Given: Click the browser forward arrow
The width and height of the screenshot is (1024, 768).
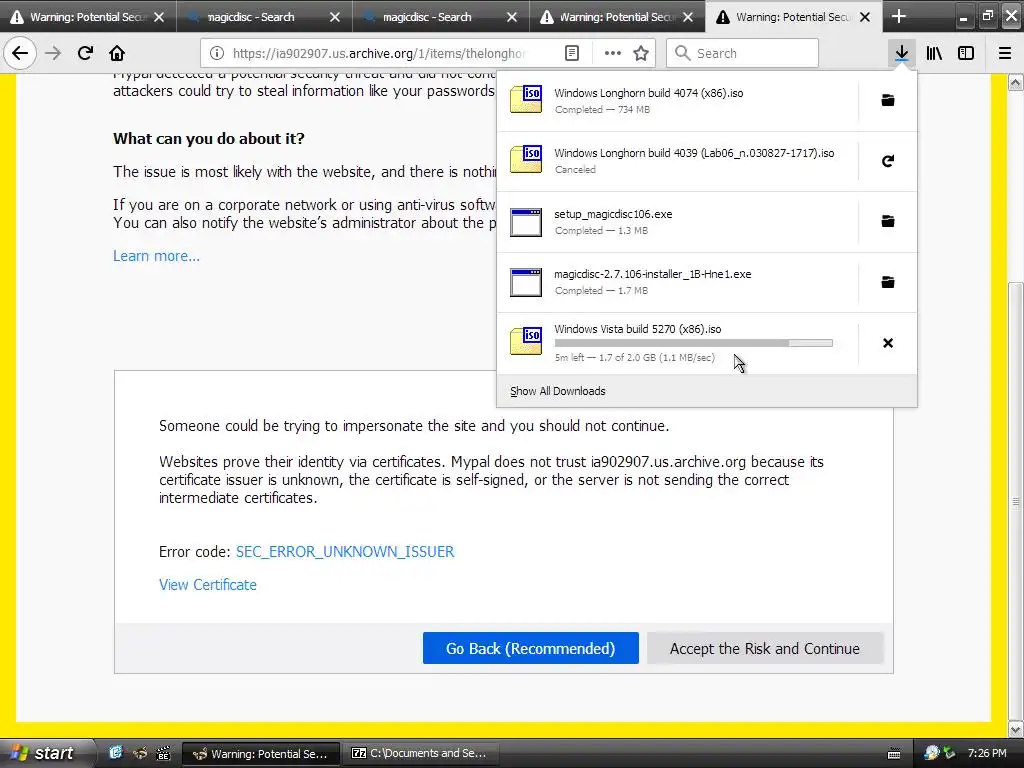Looking at the screenshot, I should pos(53,53).
